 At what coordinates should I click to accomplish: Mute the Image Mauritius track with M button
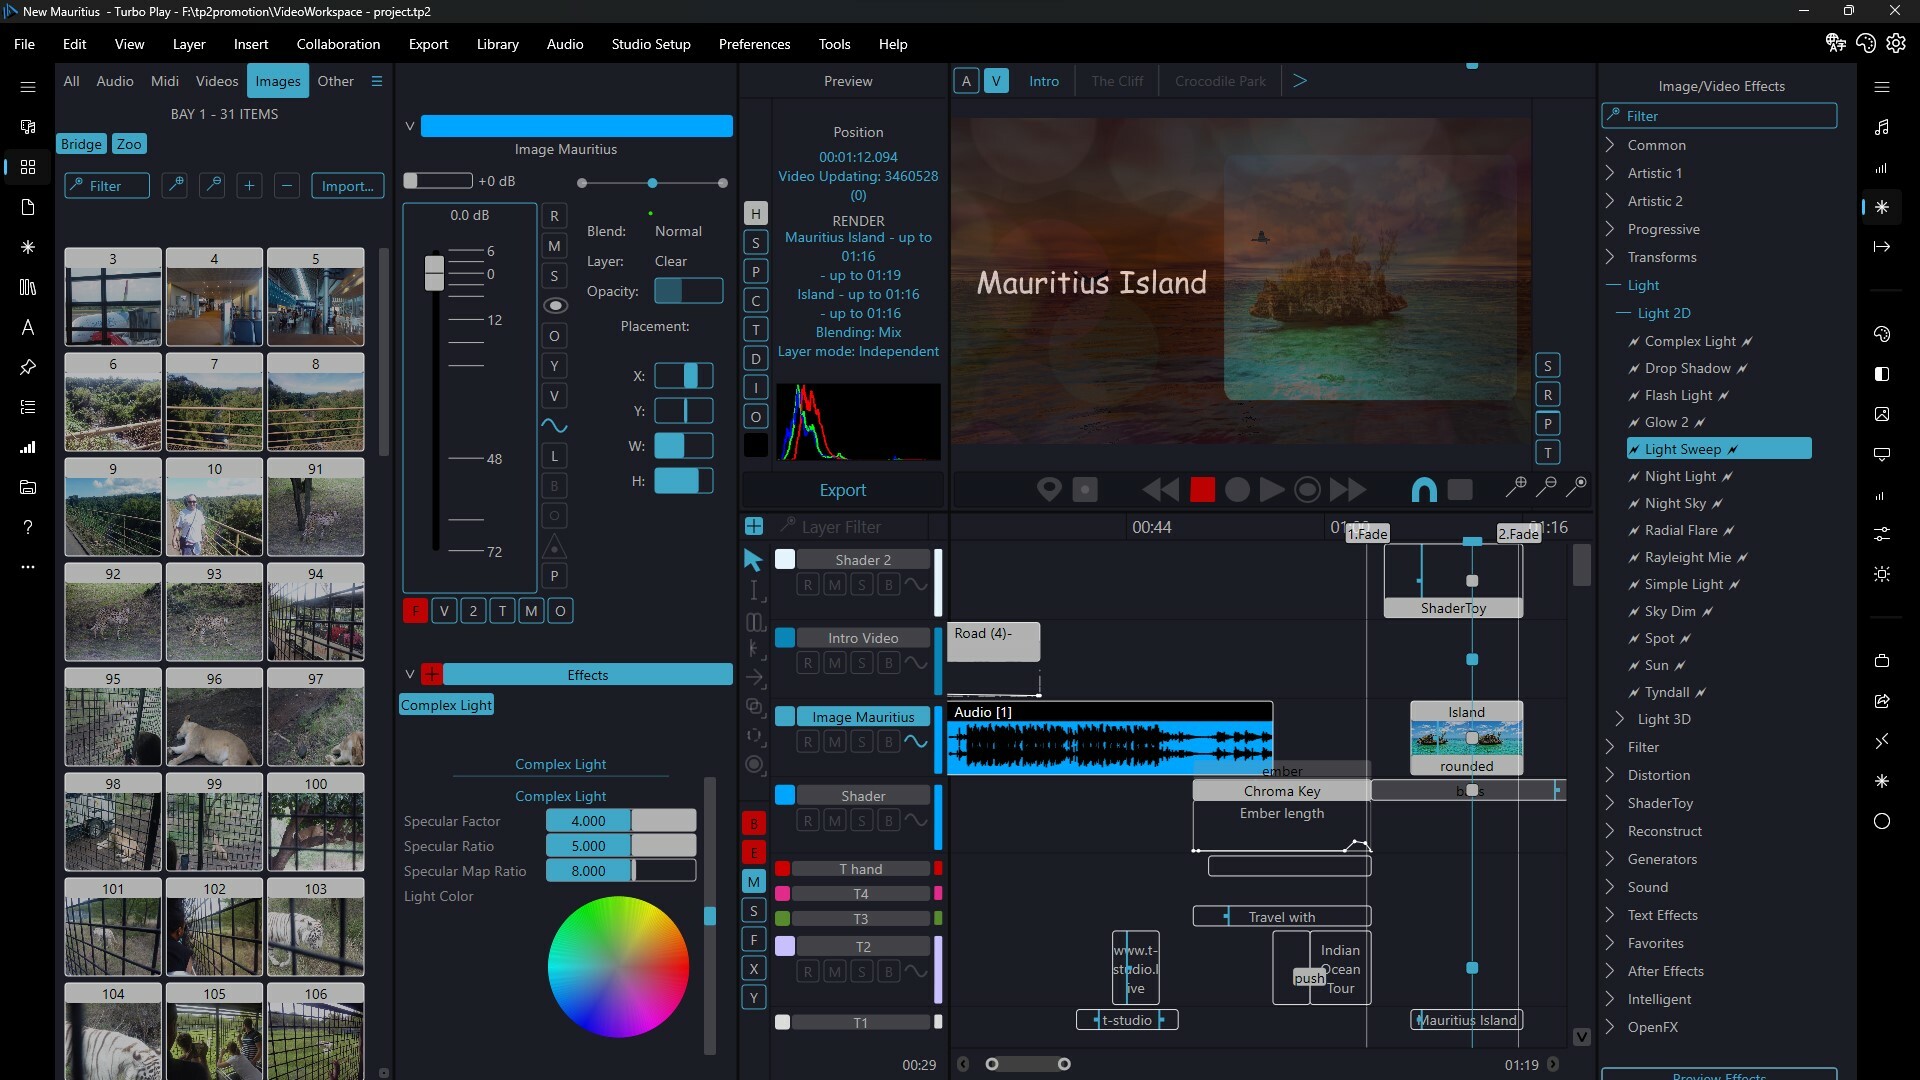click(x=835, y=741)
